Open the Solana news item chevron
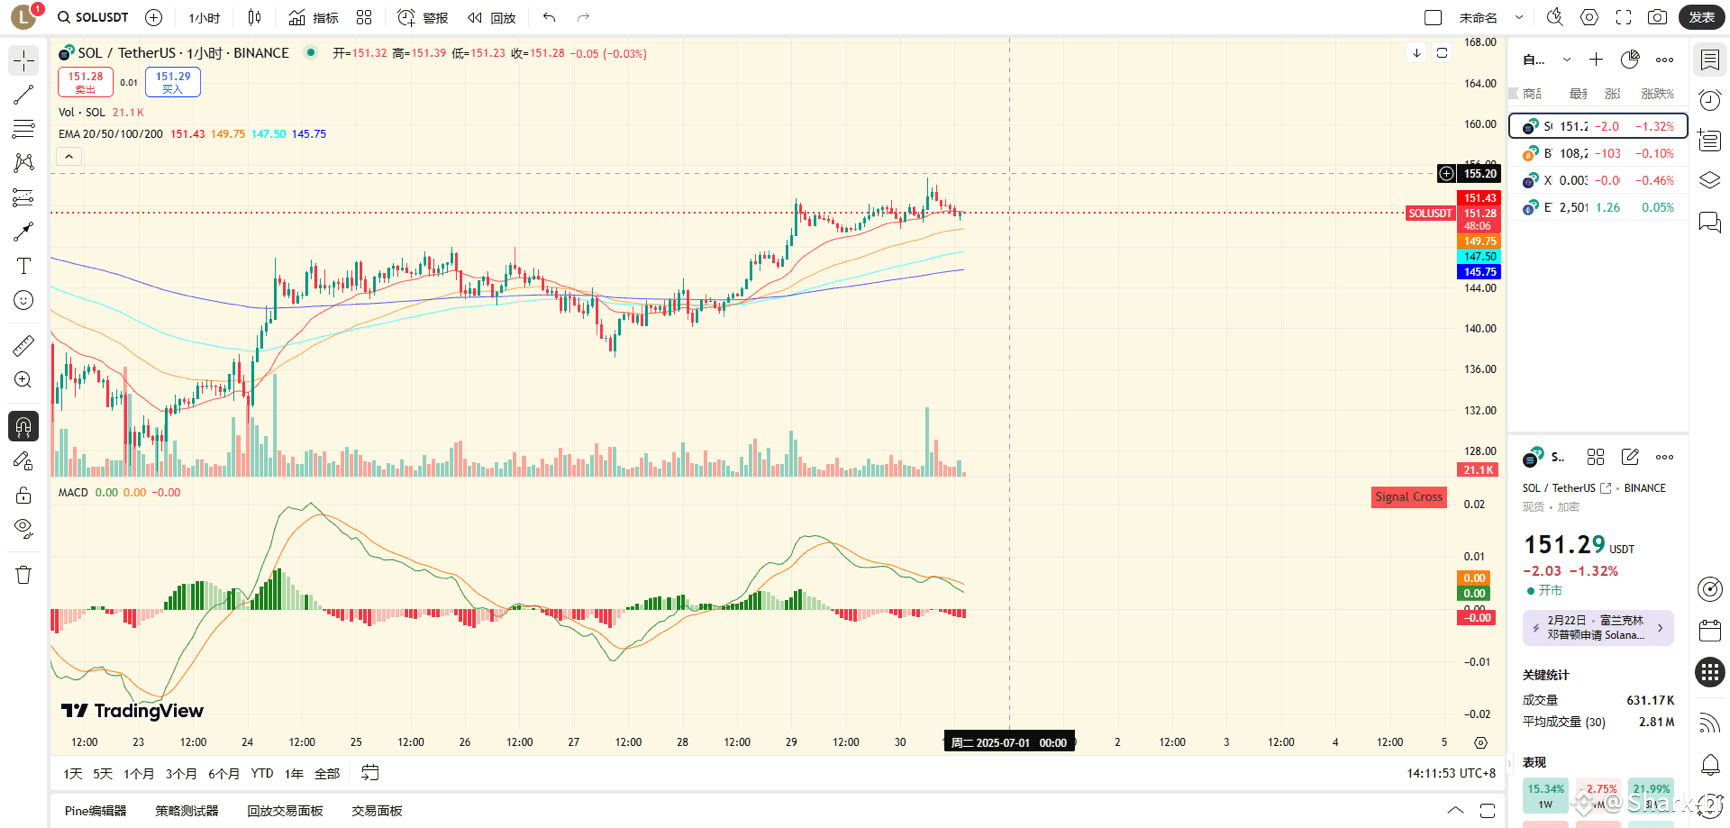Image resolution: width=1730 pixels, height=828 pixels. coord(1661,628)
